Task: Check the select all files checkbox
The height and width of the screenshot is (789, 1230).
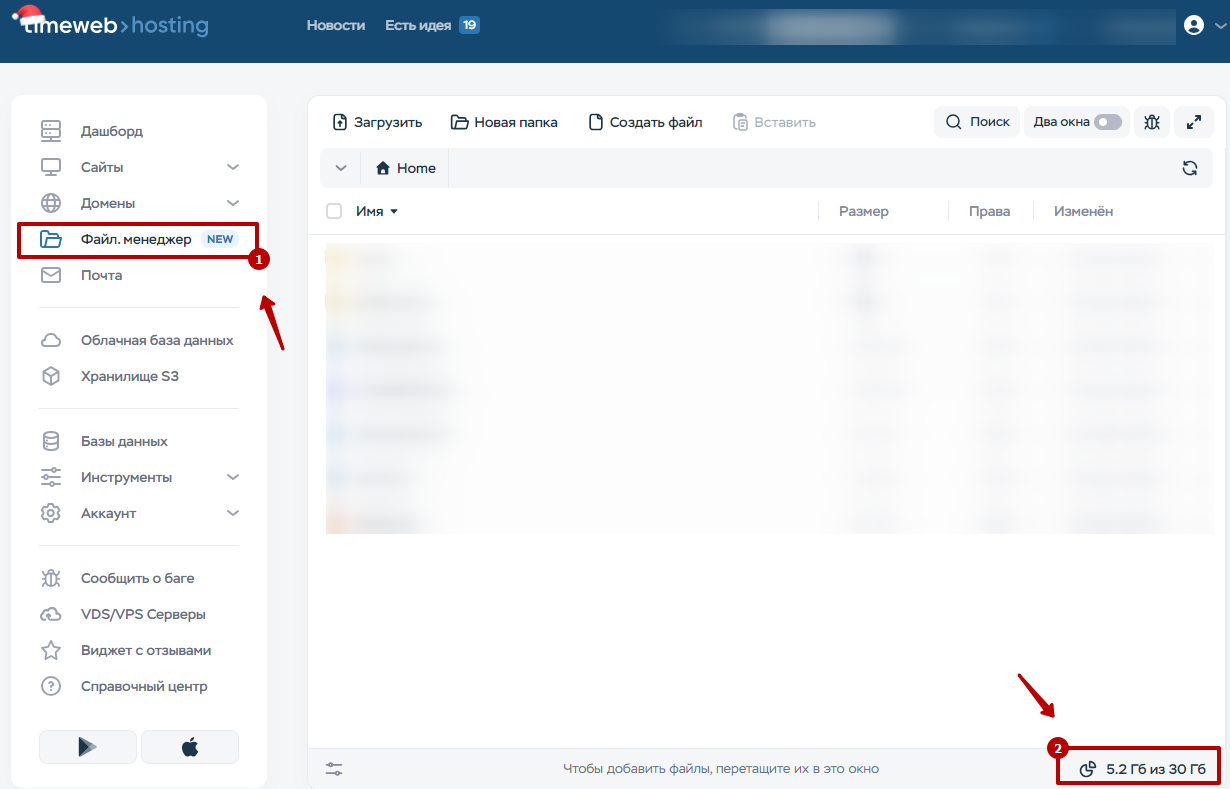Action: pyautogui.click(x=334, y=211)
